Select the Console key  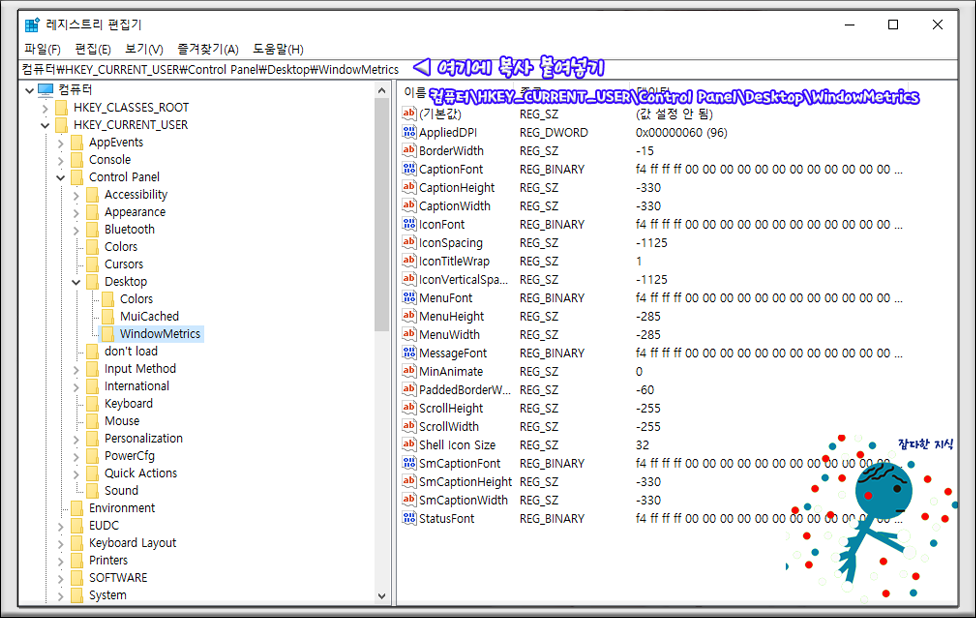pyautogui.click(x=110, y=160)
